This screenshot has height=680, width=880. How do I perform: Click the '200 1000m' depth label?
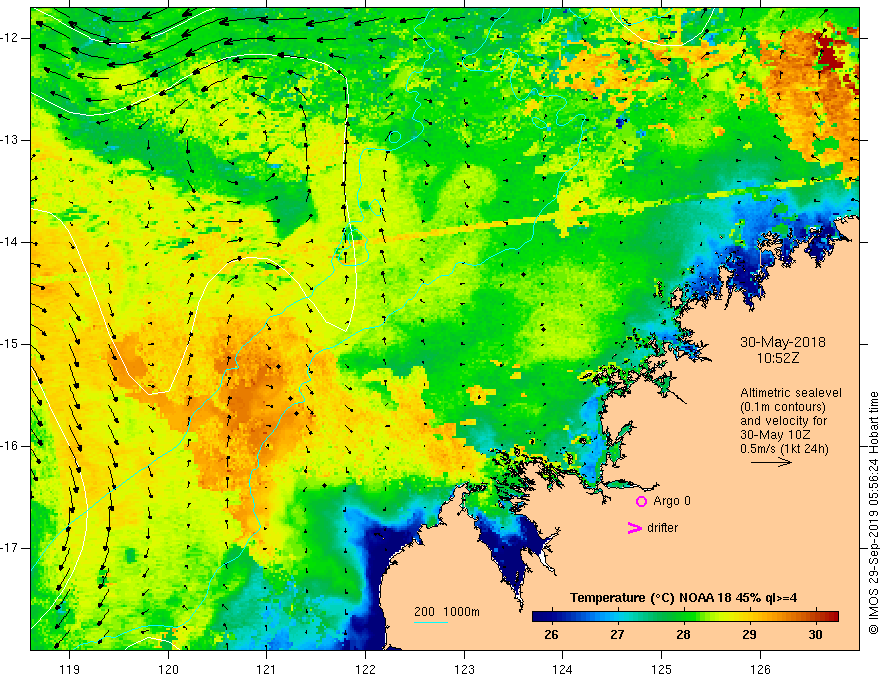click(x=447, y=612)
